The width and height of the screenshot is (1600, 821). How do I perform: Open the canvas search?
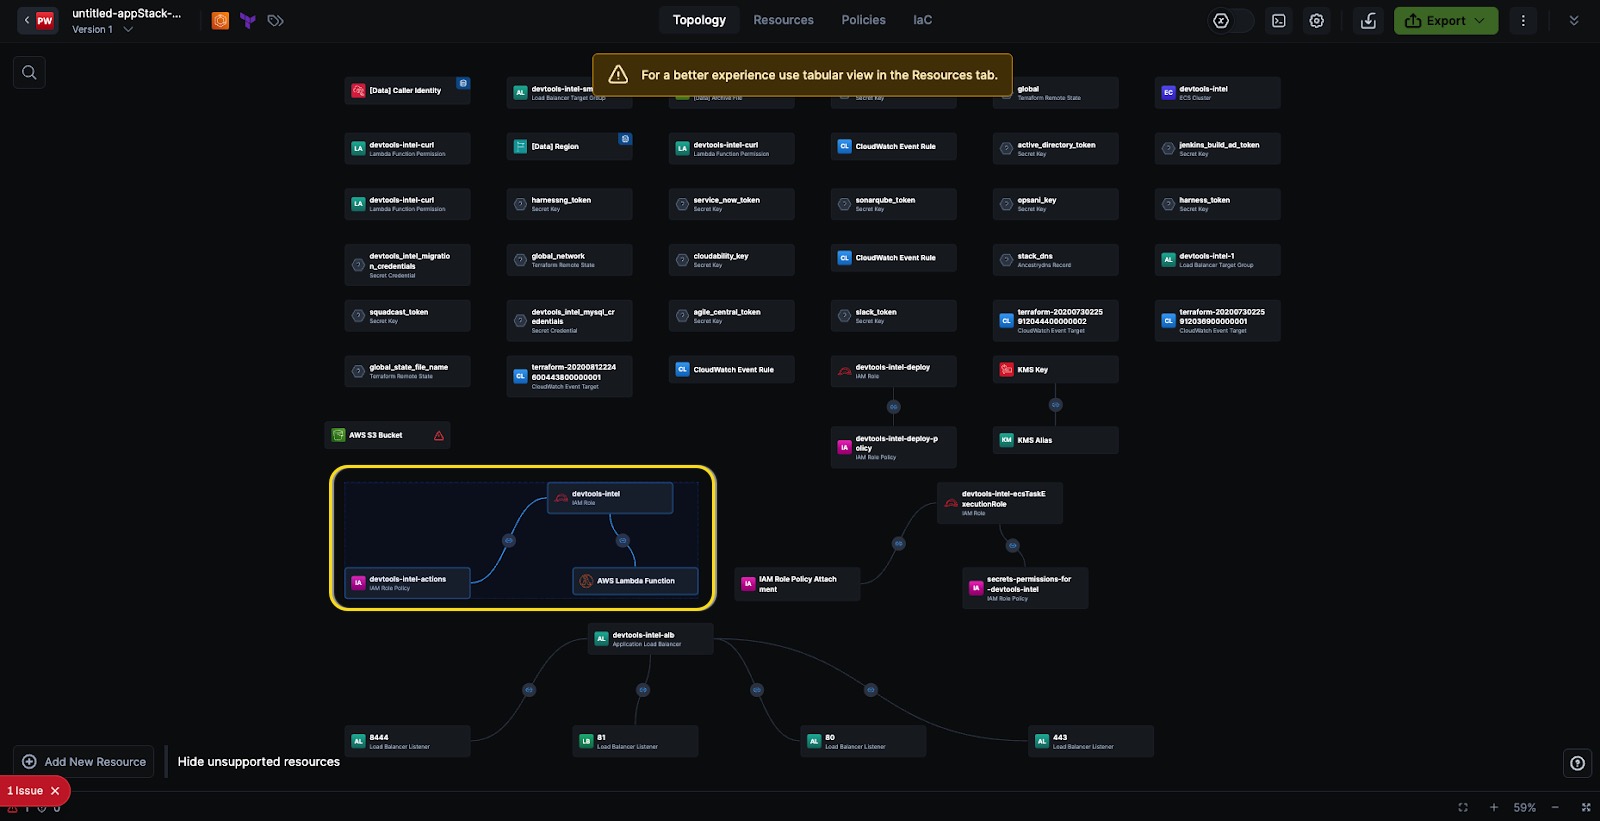29,72
